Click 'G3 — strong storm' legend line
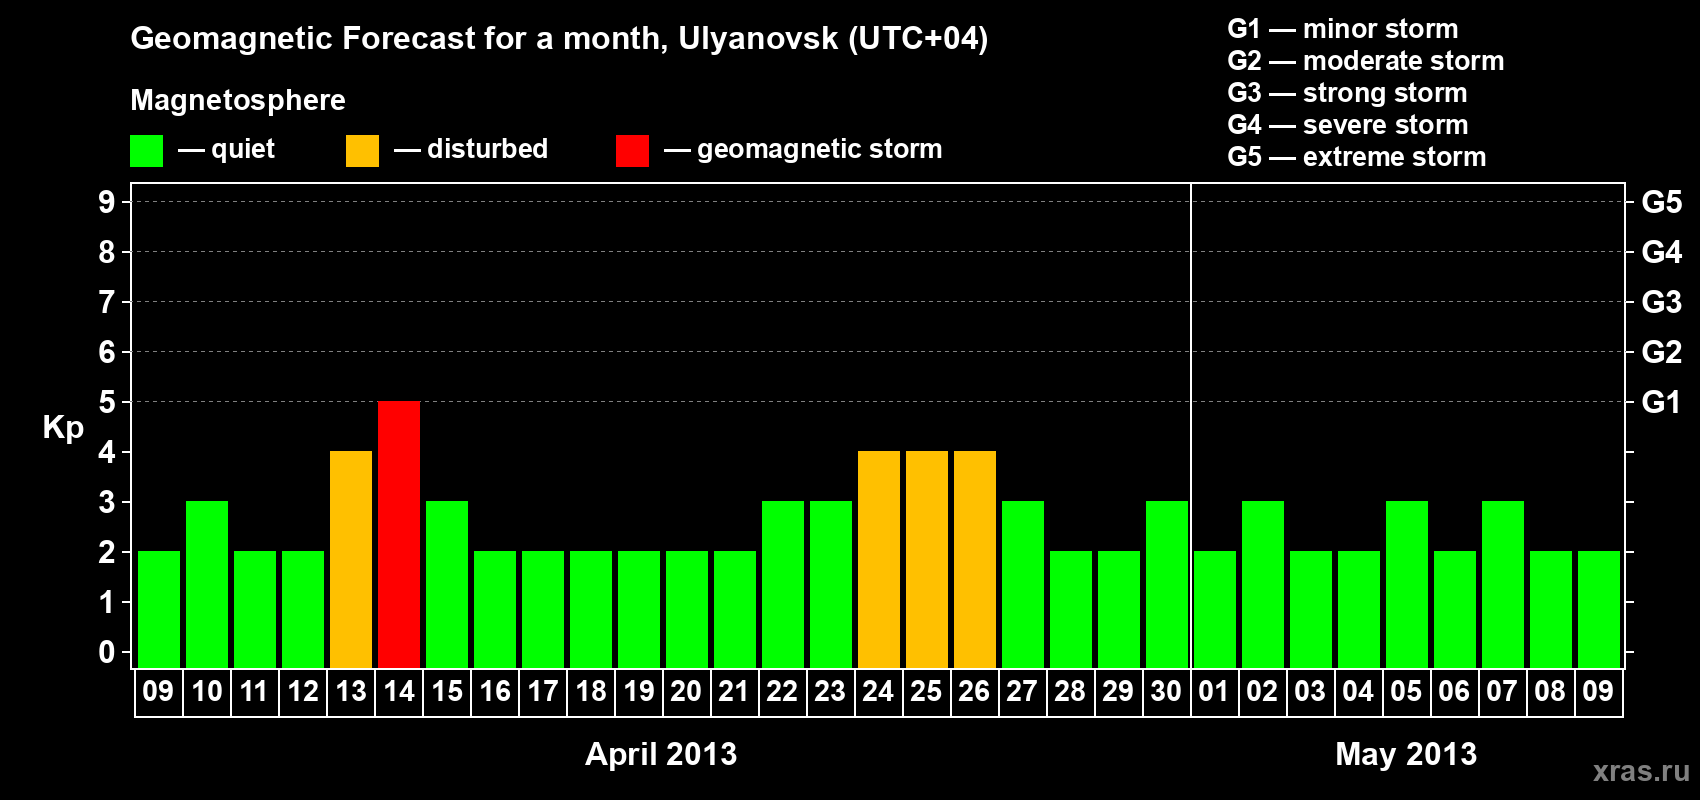The height and width of the screenshot is (800, 1700). [x=1347, y=93]
